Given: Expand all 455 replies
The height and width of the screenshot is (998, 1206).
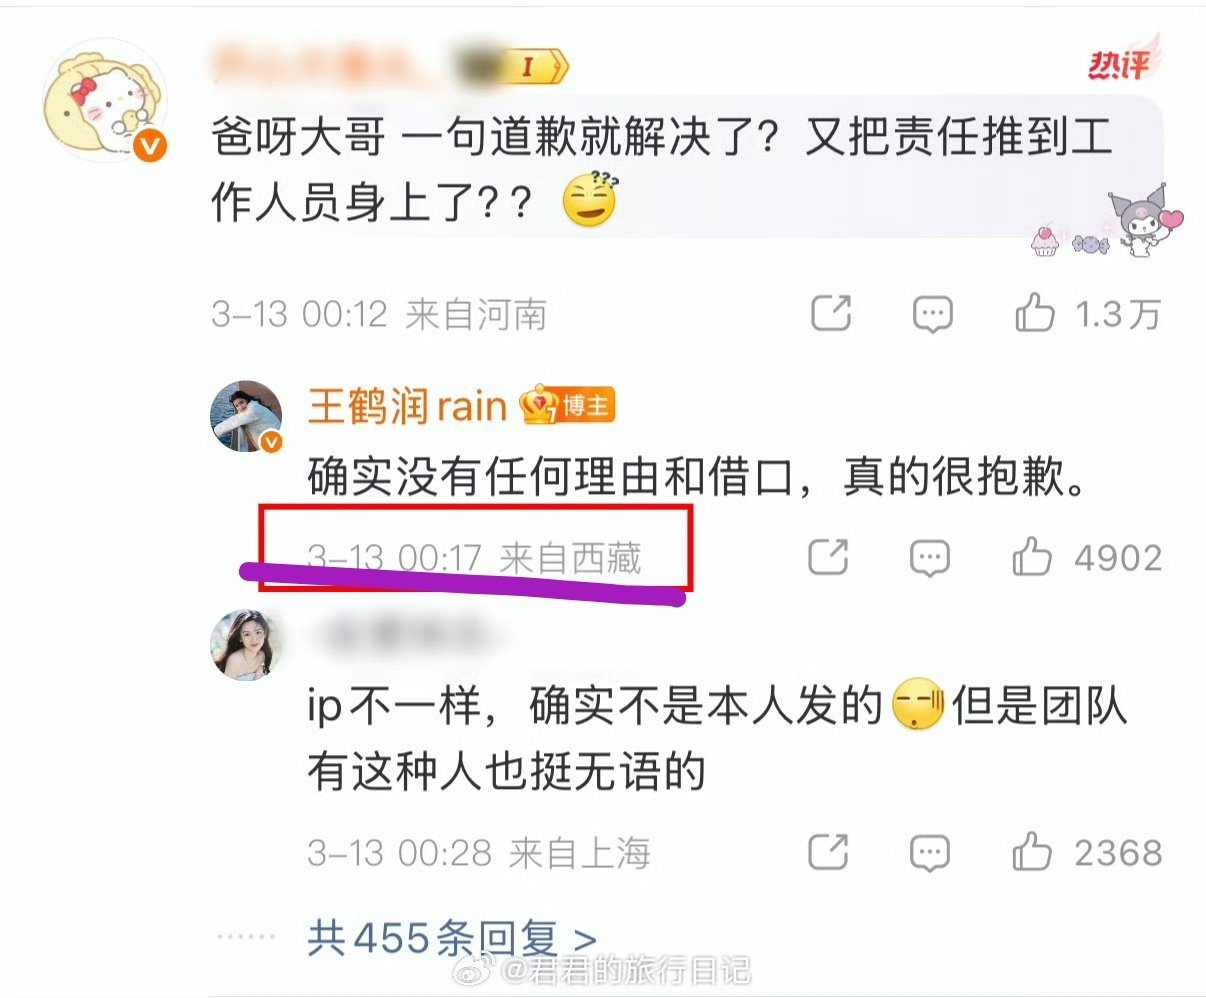Looking at the screenshot, I should tap(452, 938).
